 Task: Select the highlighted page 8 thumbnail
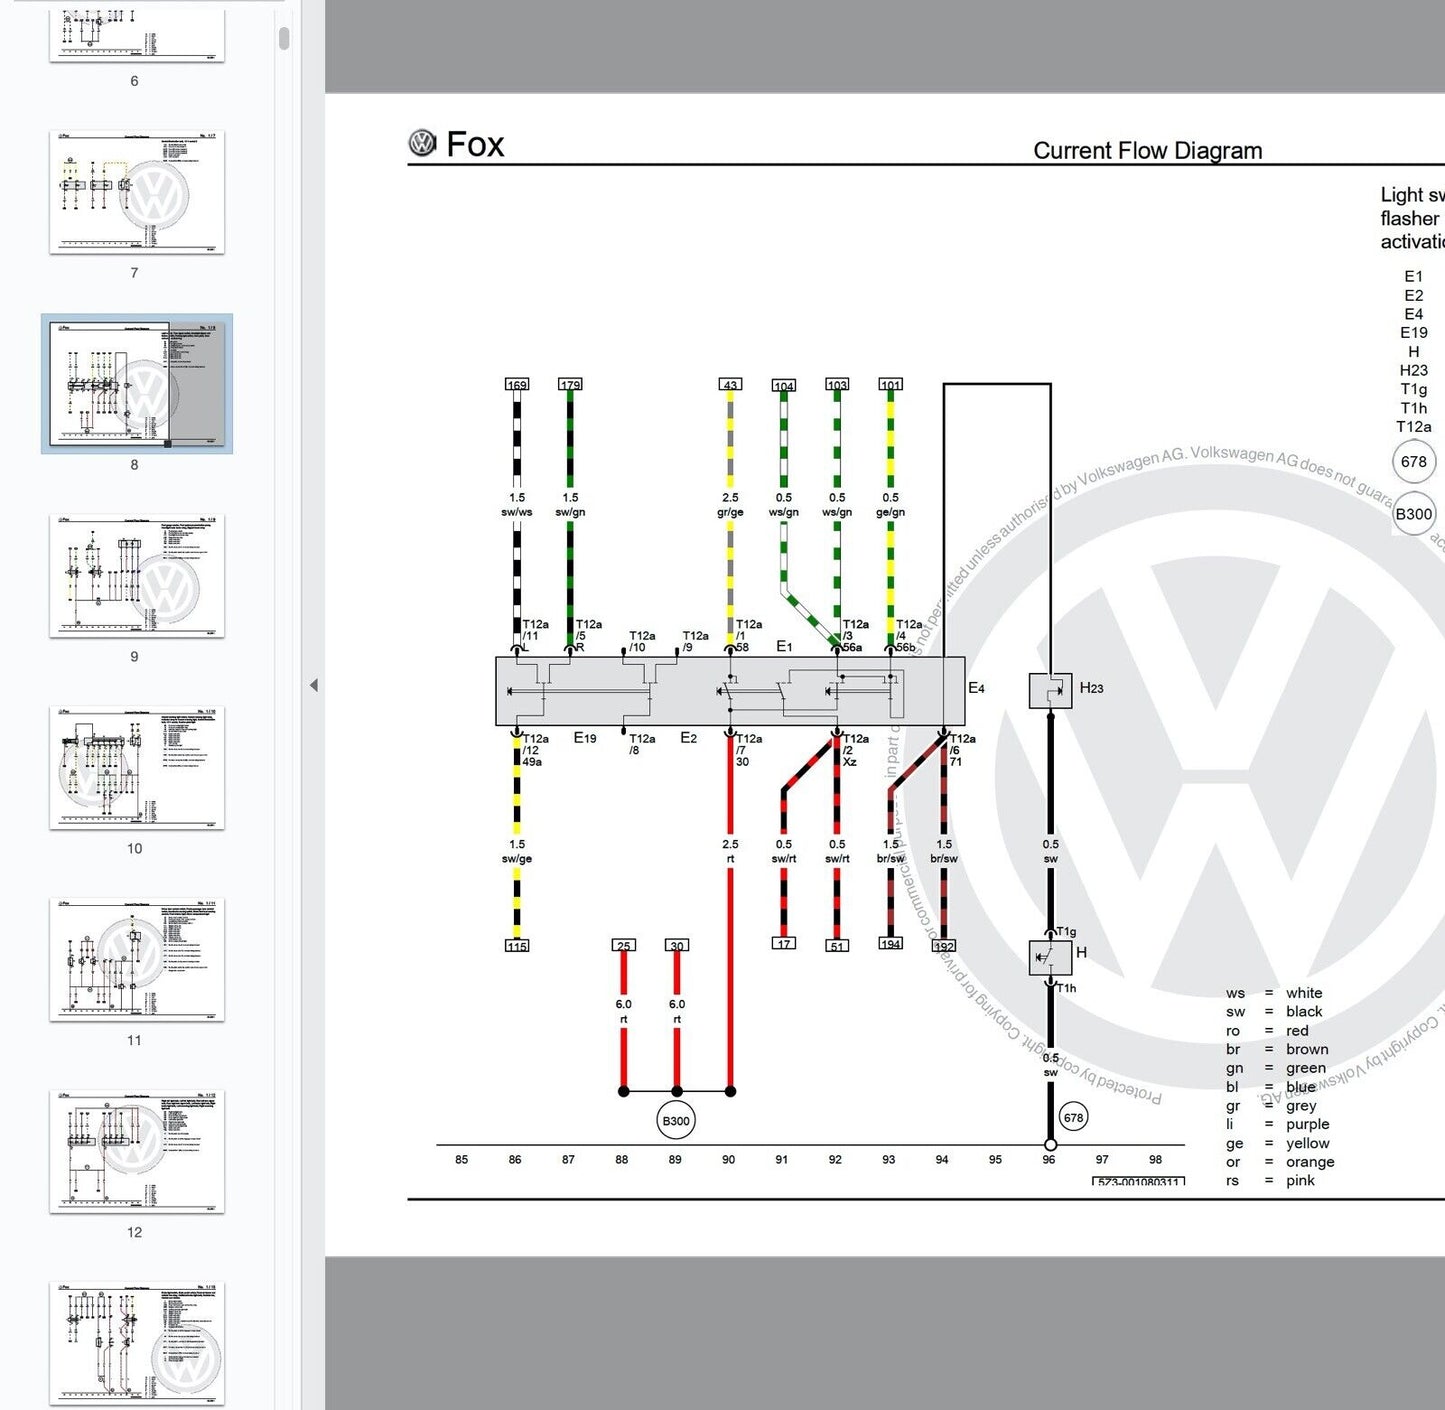point(137,383)
